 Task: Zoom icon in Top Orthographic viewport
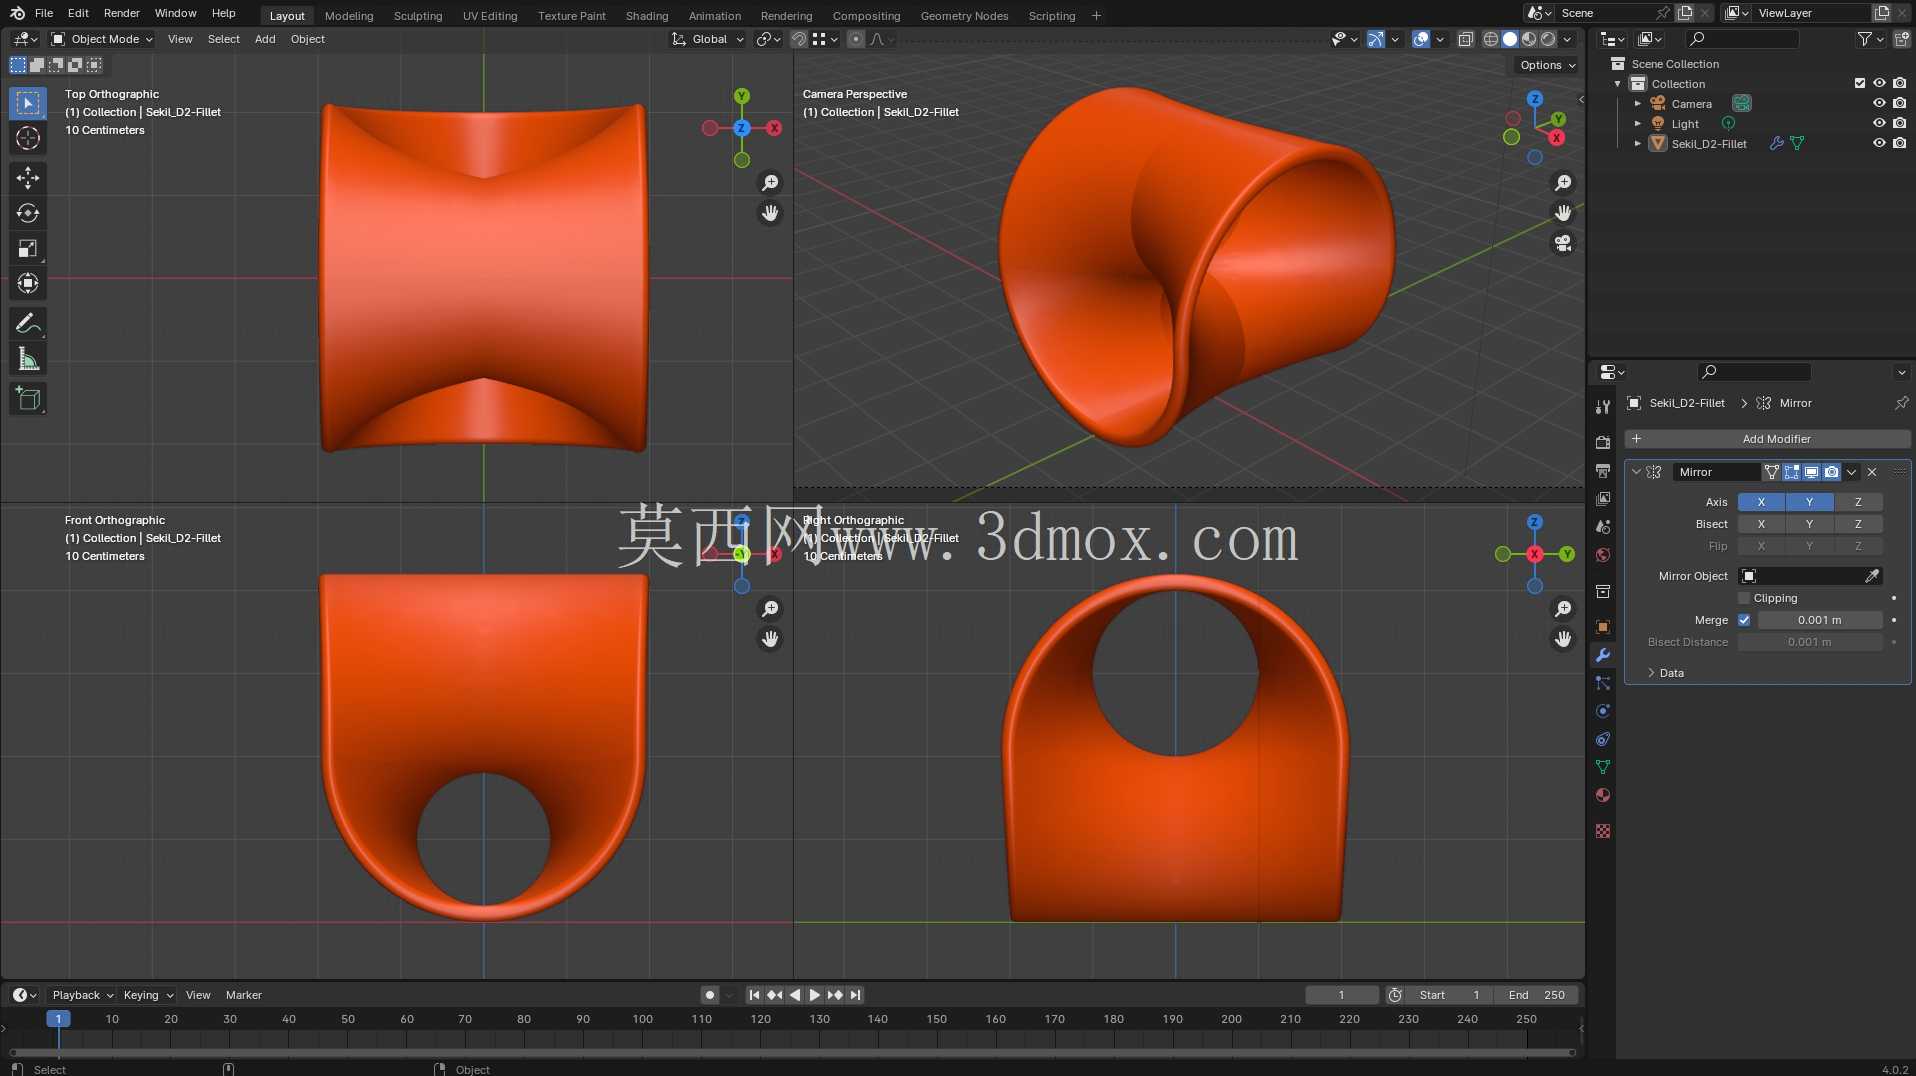770,183
